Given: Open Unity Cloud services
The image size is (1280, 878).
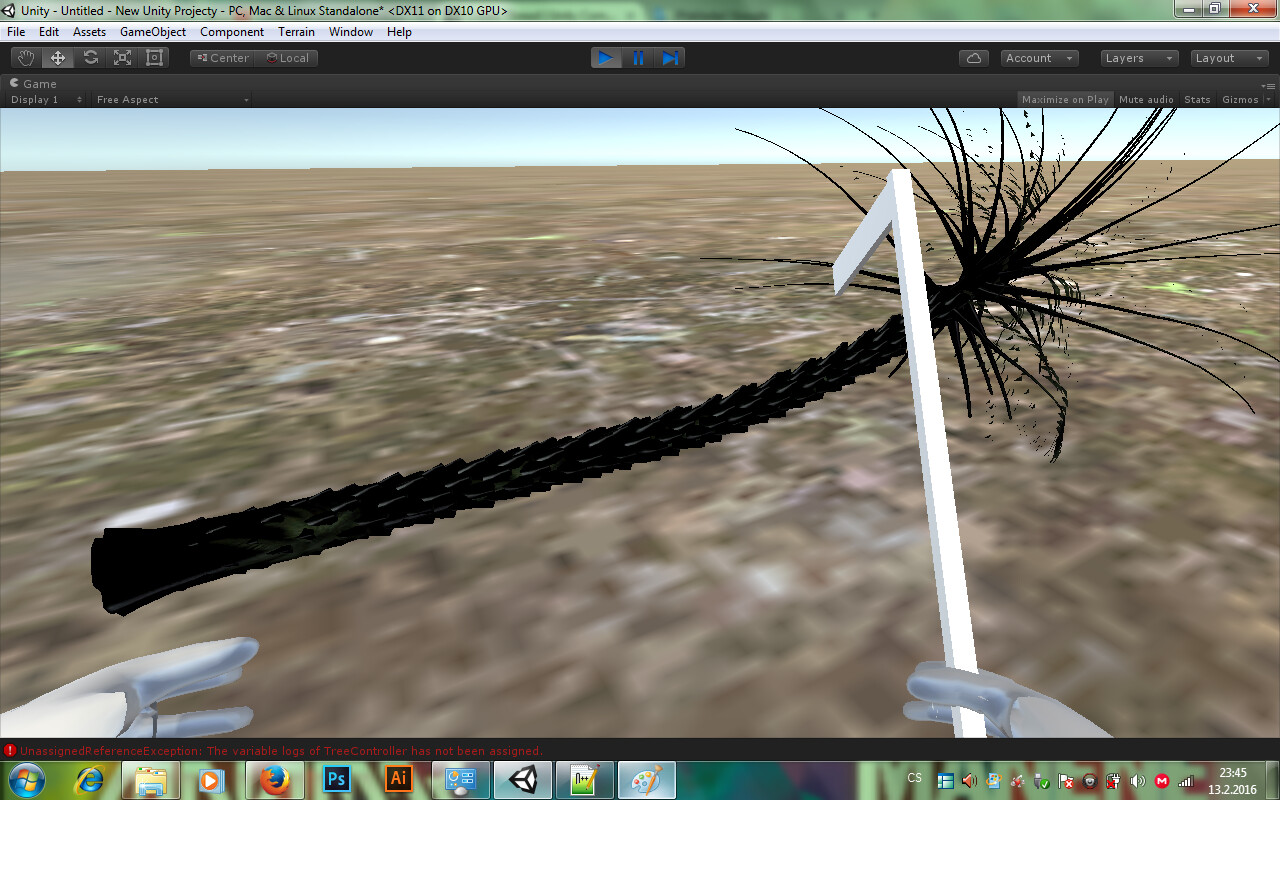Looking at the screenshot, I should click(974, 57).
